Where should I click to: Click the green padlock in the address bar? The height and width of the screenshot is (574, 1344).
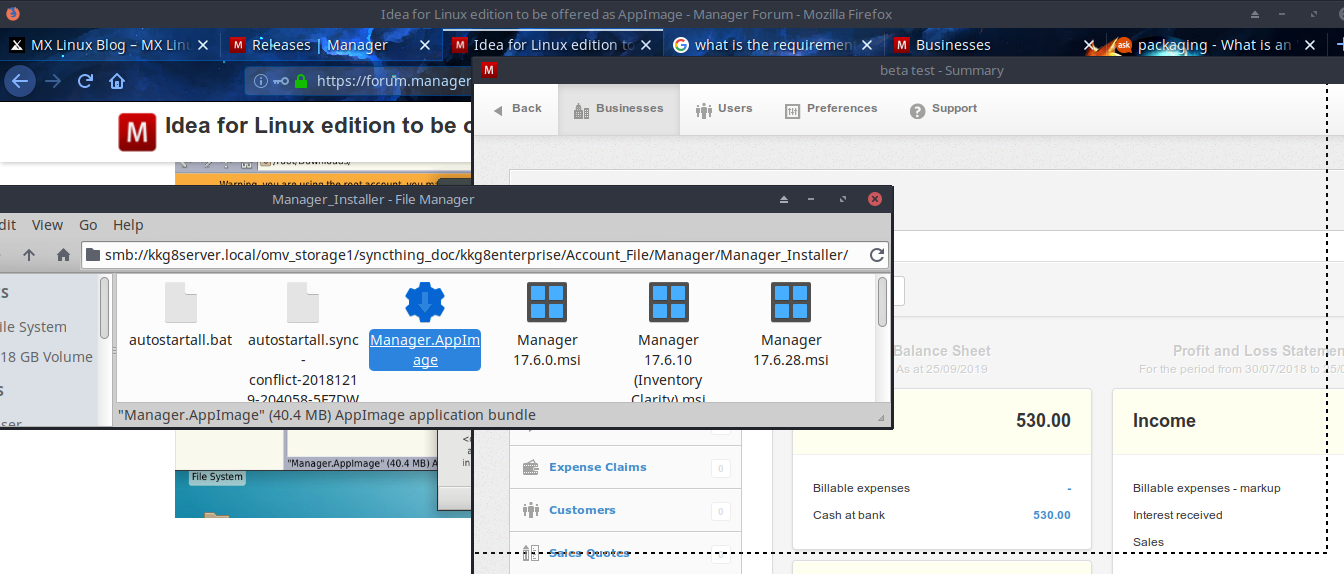click(301, 81)
